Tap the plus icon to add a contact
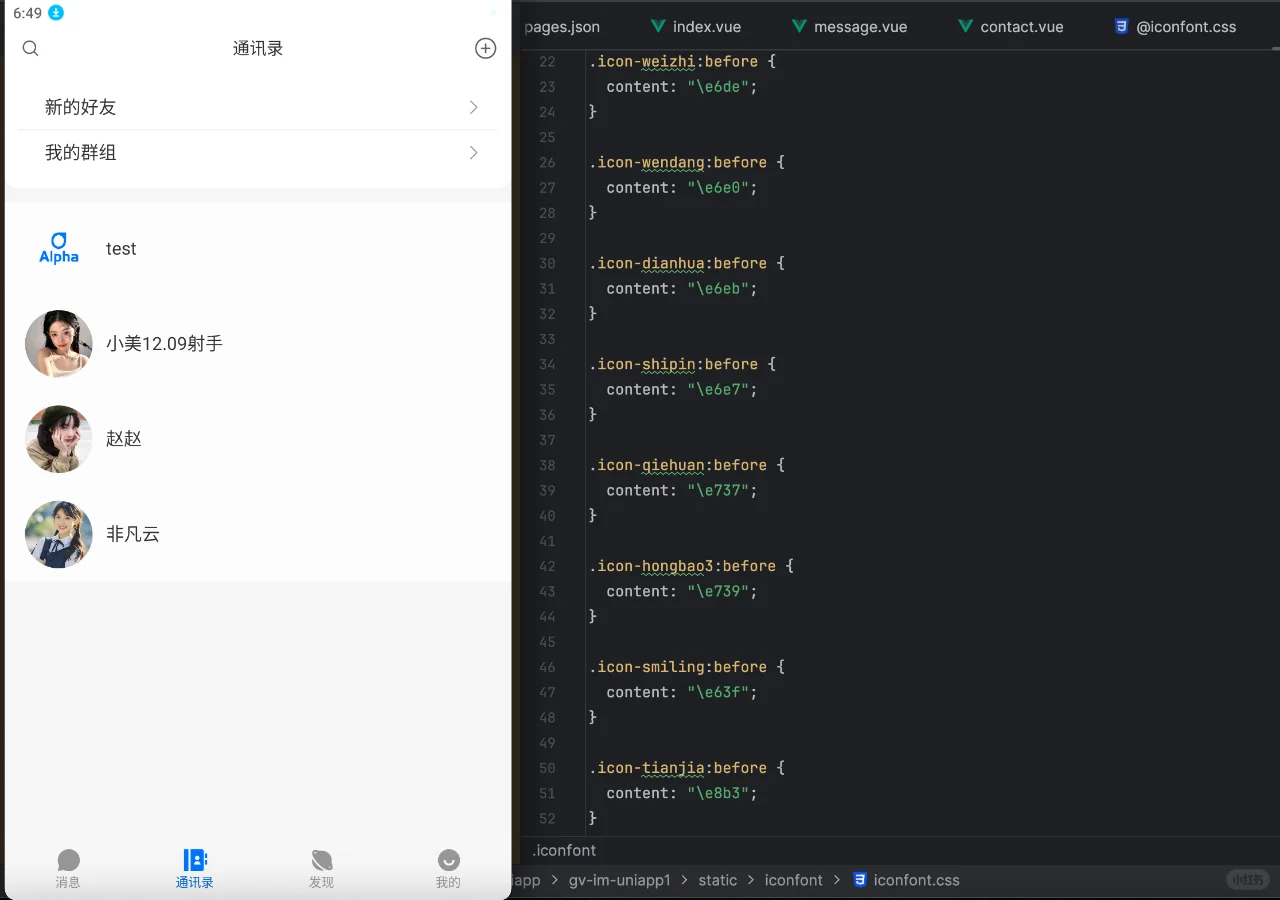The image size is (1280, 900). click(x=485, y=47)
